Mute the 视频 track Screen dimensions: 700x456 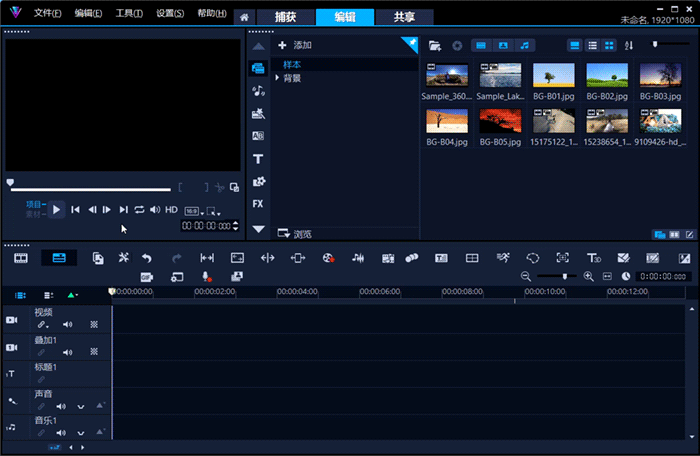(x=67, y=325)
